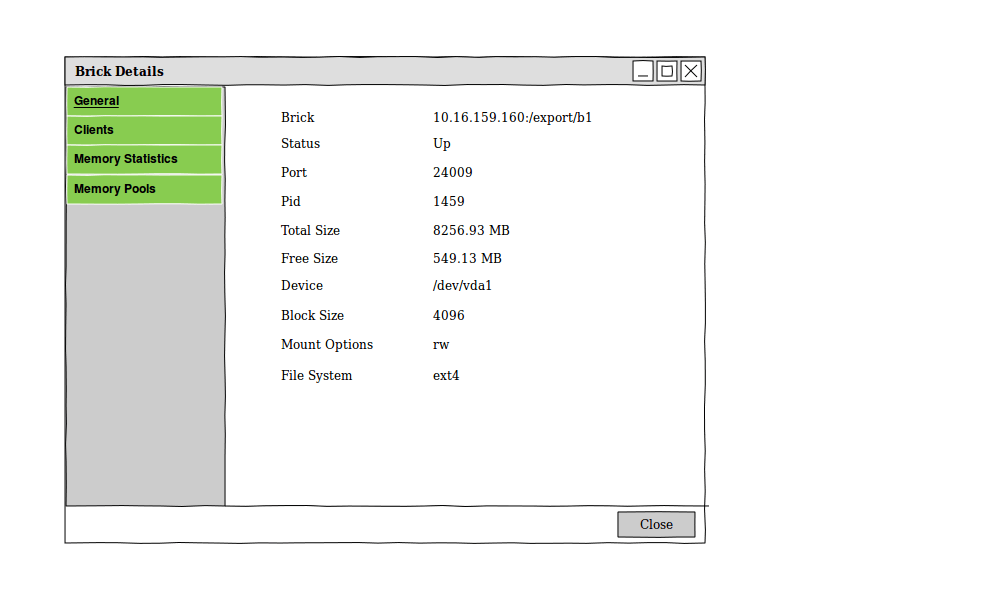
Task: Close the dialog with the X icon
Action: [x=691, y=71]
